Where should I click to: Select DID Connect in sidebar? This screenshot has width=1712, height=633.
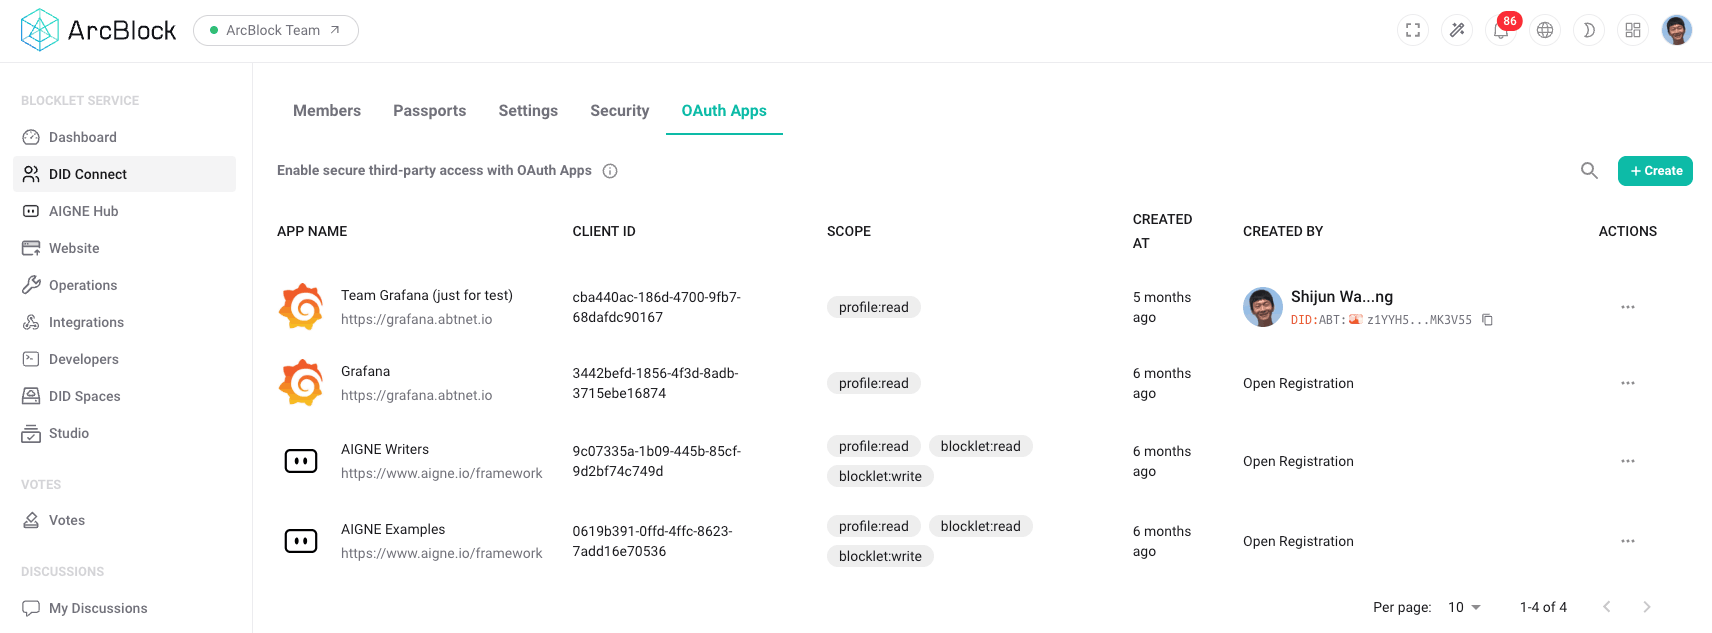tap(124, 174)
